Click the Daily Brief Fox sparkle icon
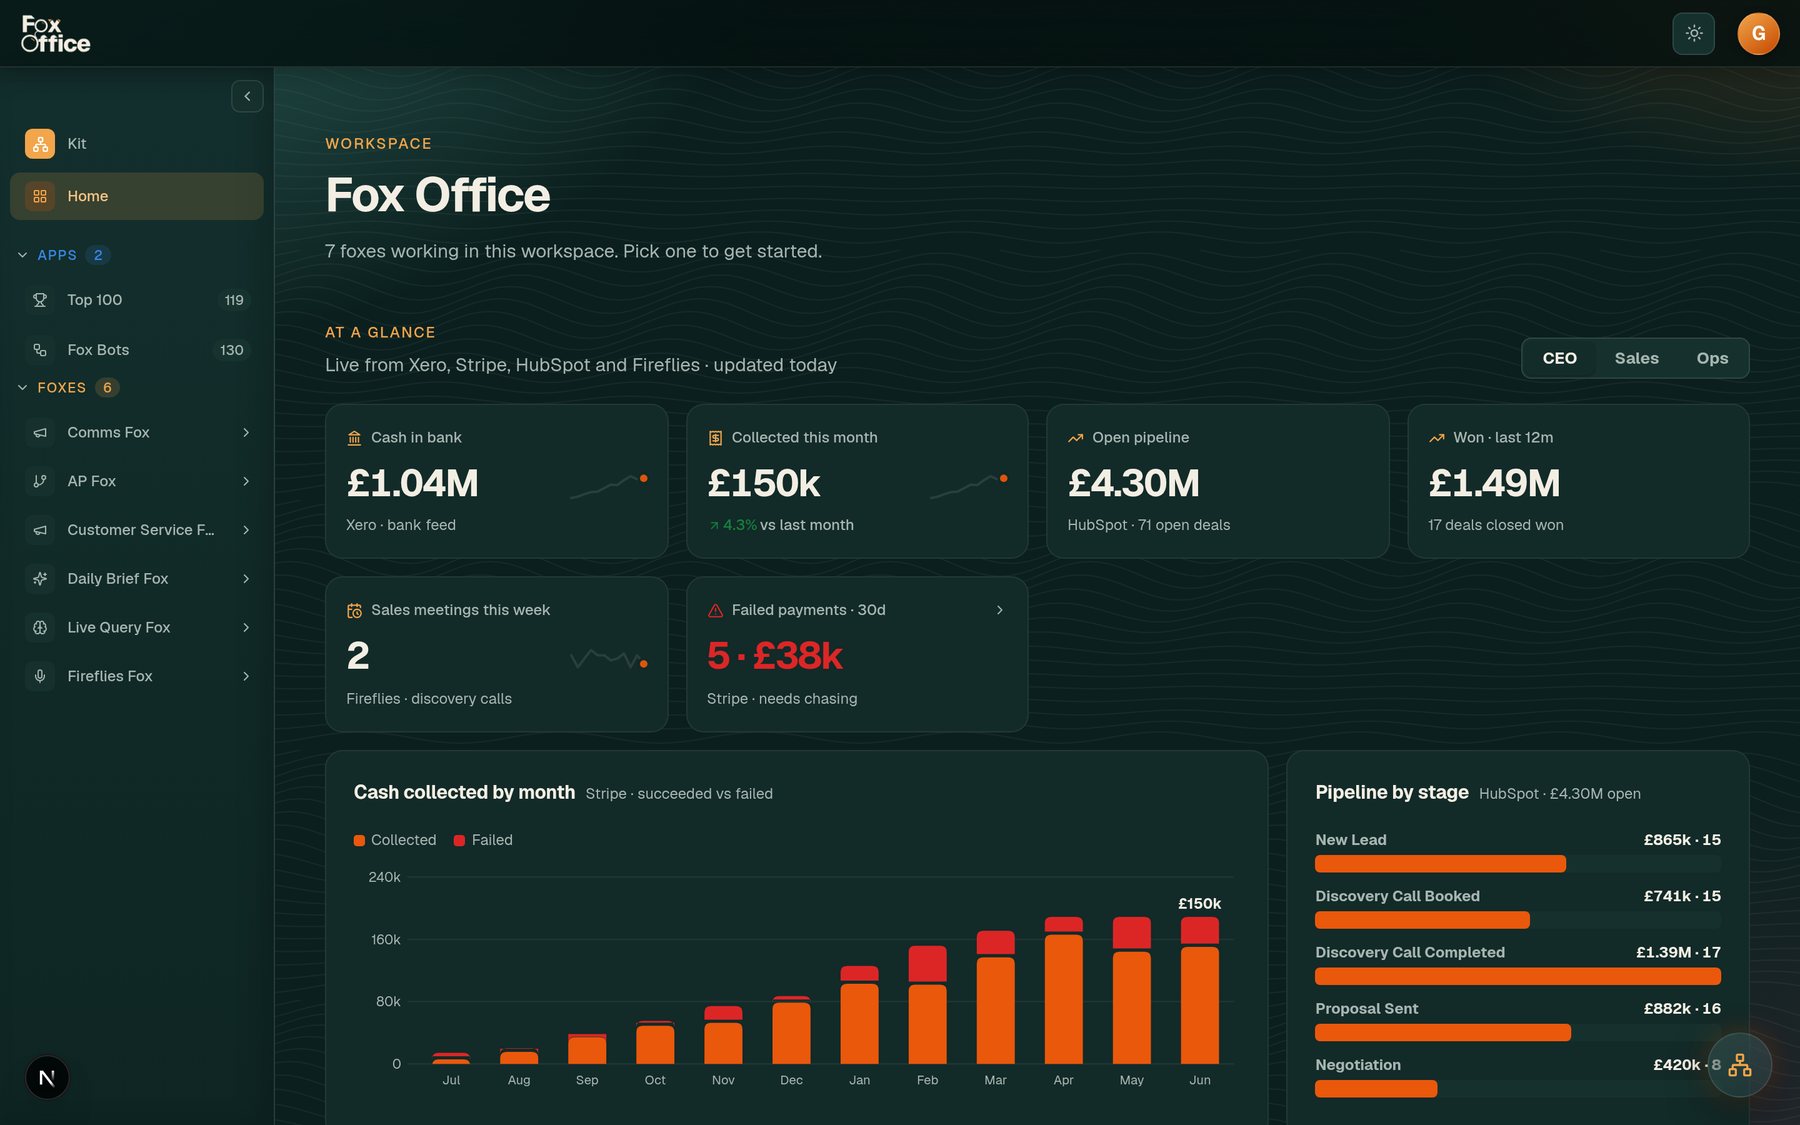 click(x=40, y=579)
